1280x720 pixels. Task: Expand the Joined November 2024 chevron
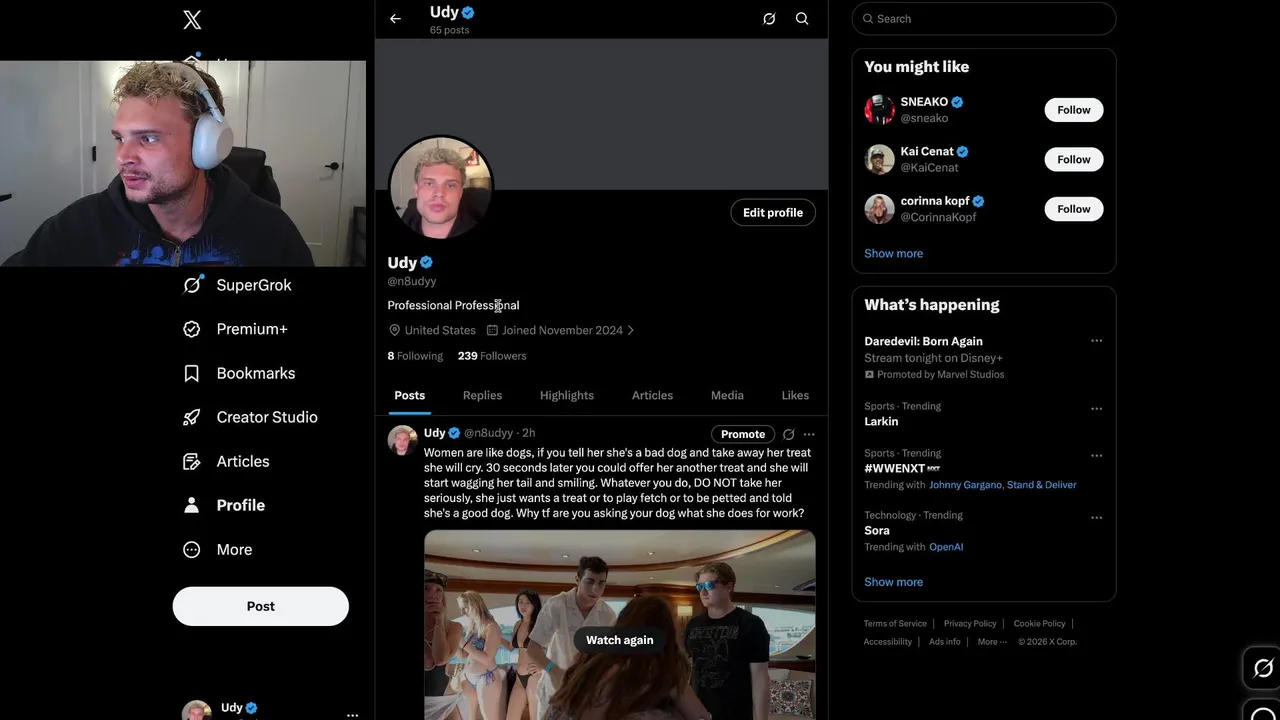(x=630, y=330)
